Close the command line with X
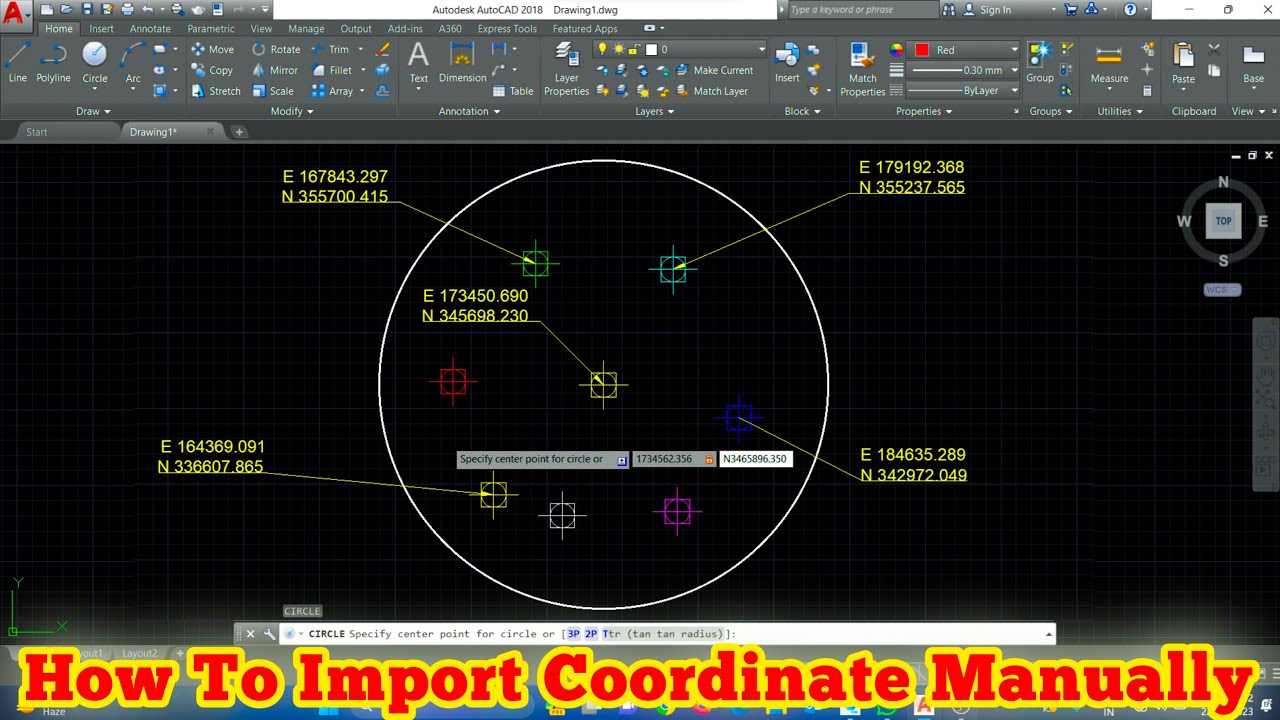This screenshot has width=1280, height=720. pos(250,634)
